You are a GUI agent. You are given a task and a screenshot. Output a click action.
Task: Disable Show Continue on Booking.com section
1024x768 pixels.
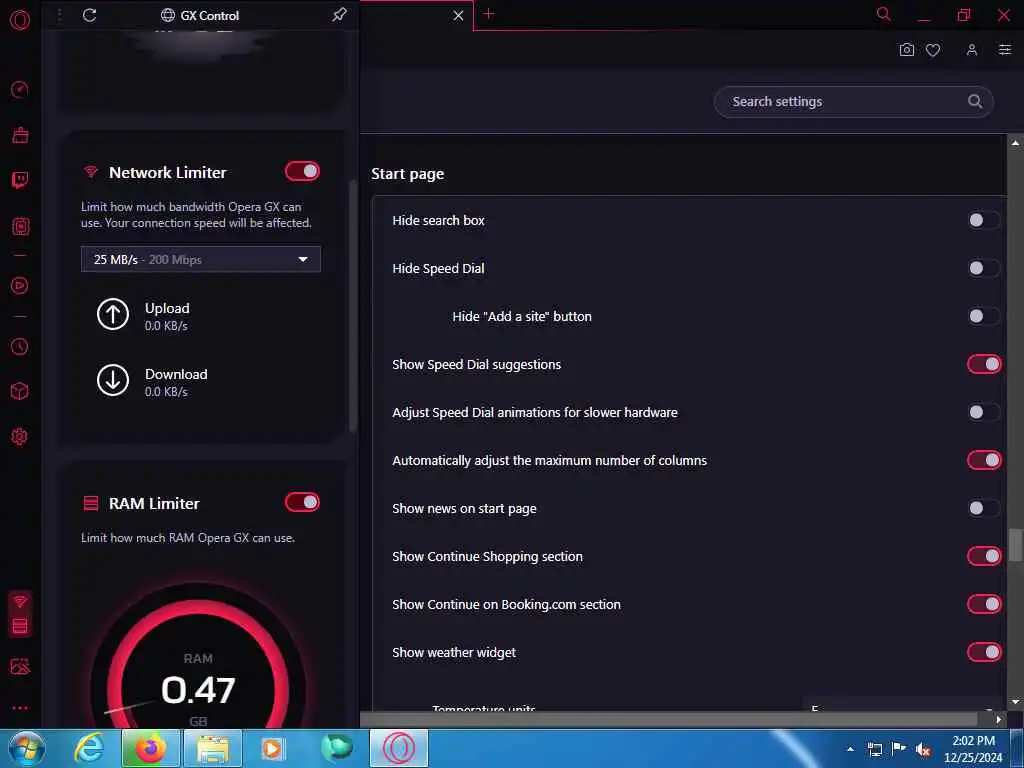click(984, 604)
